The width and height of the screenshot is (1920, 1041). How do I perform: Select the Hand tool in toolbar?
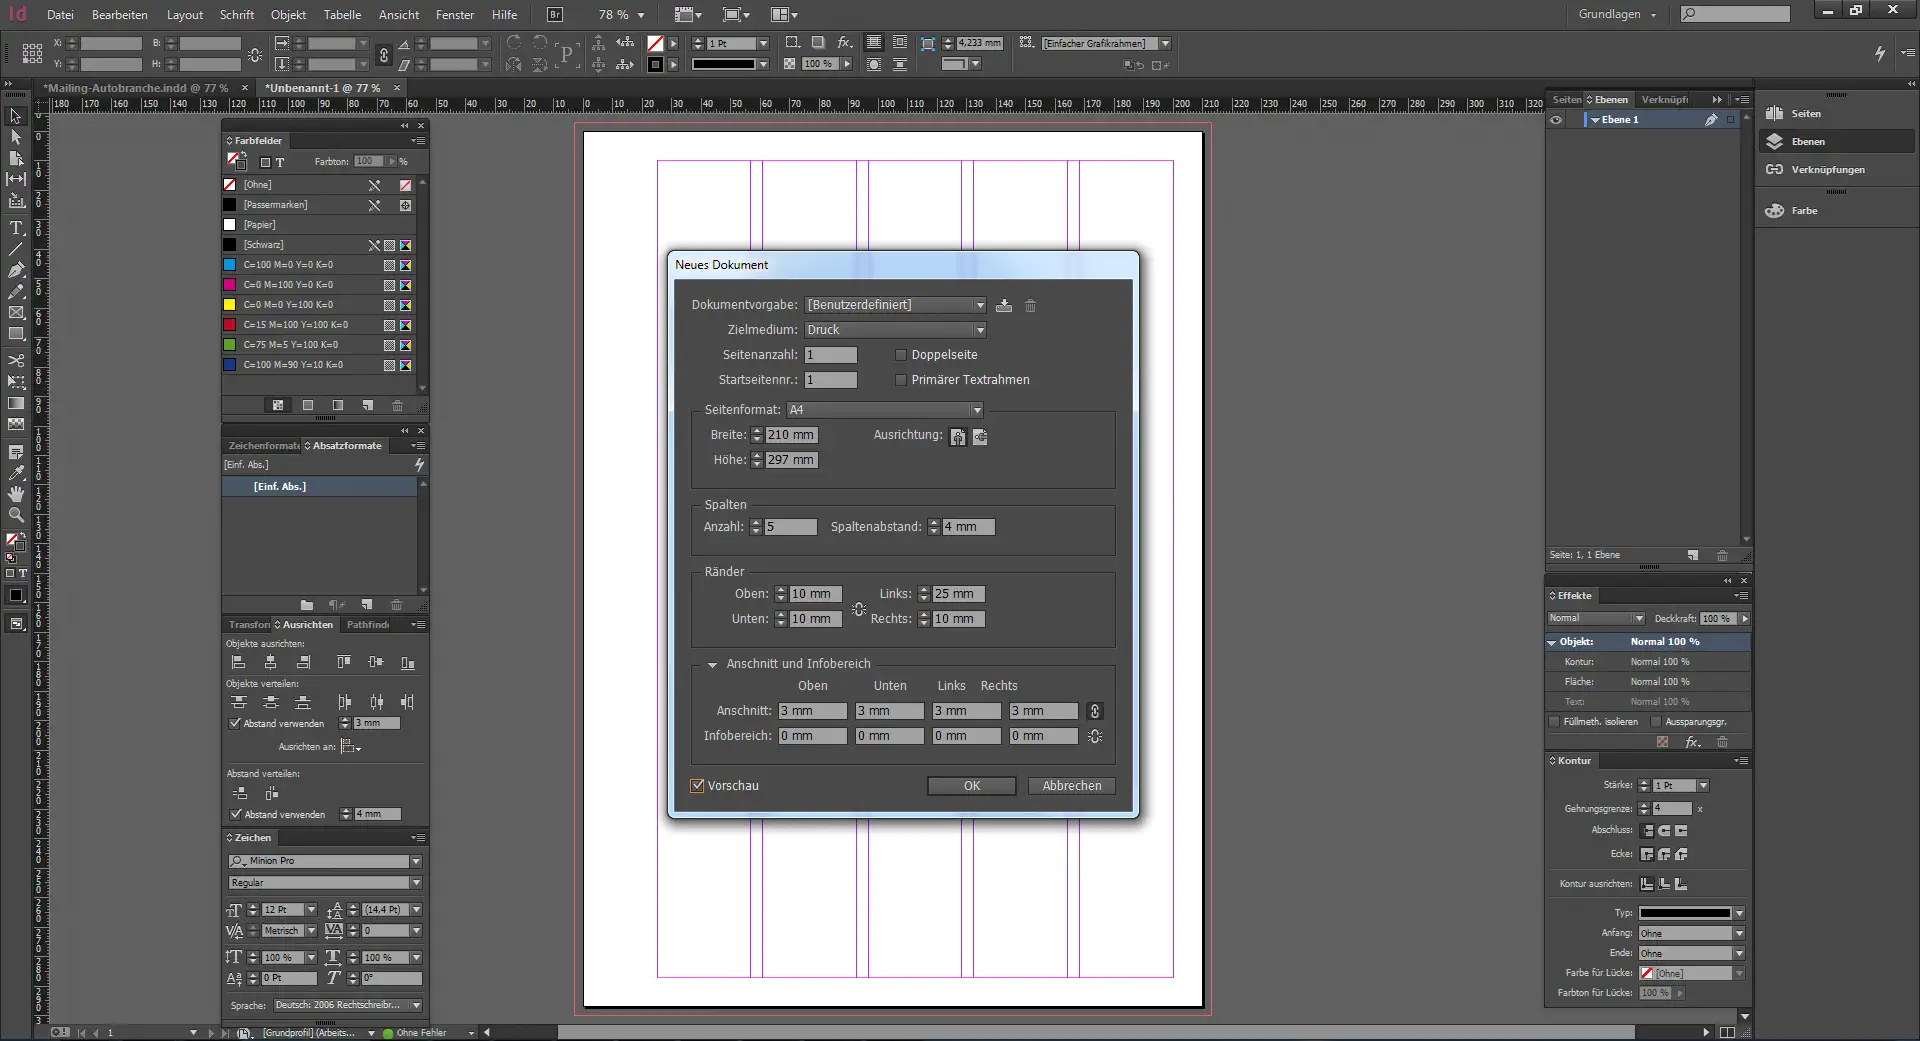click(16, 494)
